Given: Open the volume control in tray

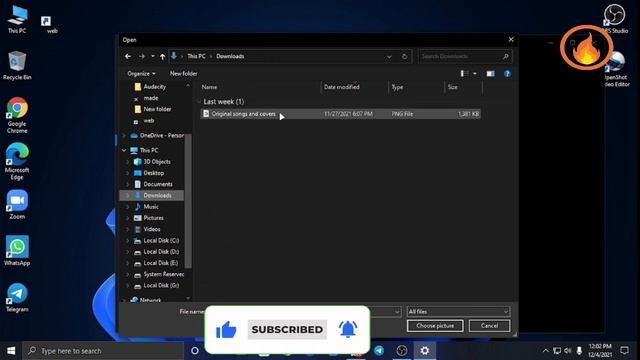Looking at the screenshot, I should [x=568, y=351].
